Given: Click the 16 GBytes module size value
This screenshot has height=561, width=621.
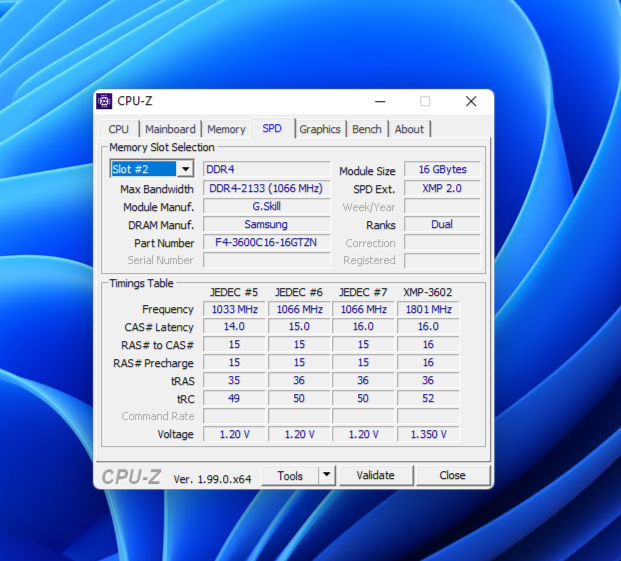Looking at the screenshot, I should pyautogui.click(x=442, y=169).
